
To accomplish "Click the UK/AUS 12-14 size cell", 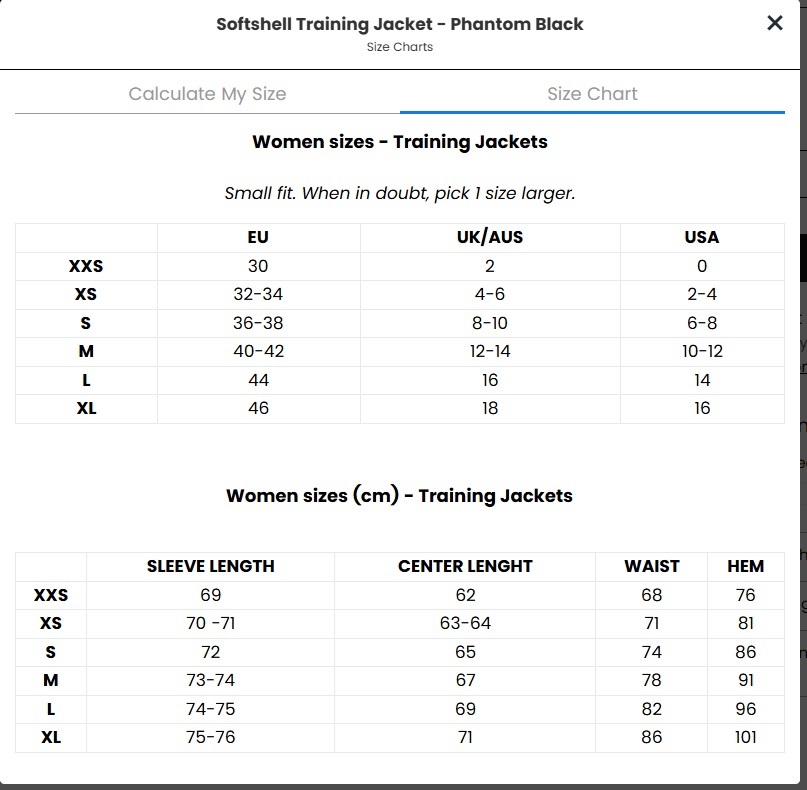I will click(x=490, y=351).
